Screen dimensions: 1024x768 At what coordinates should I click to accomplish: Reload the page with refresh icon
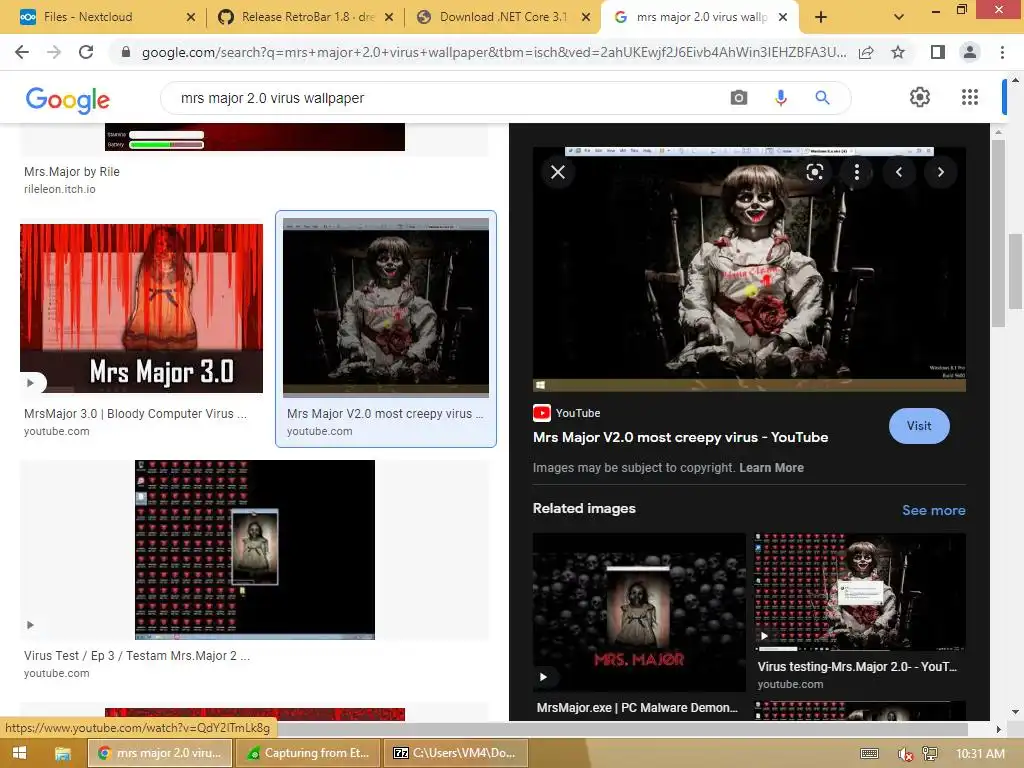pos(86,52)
